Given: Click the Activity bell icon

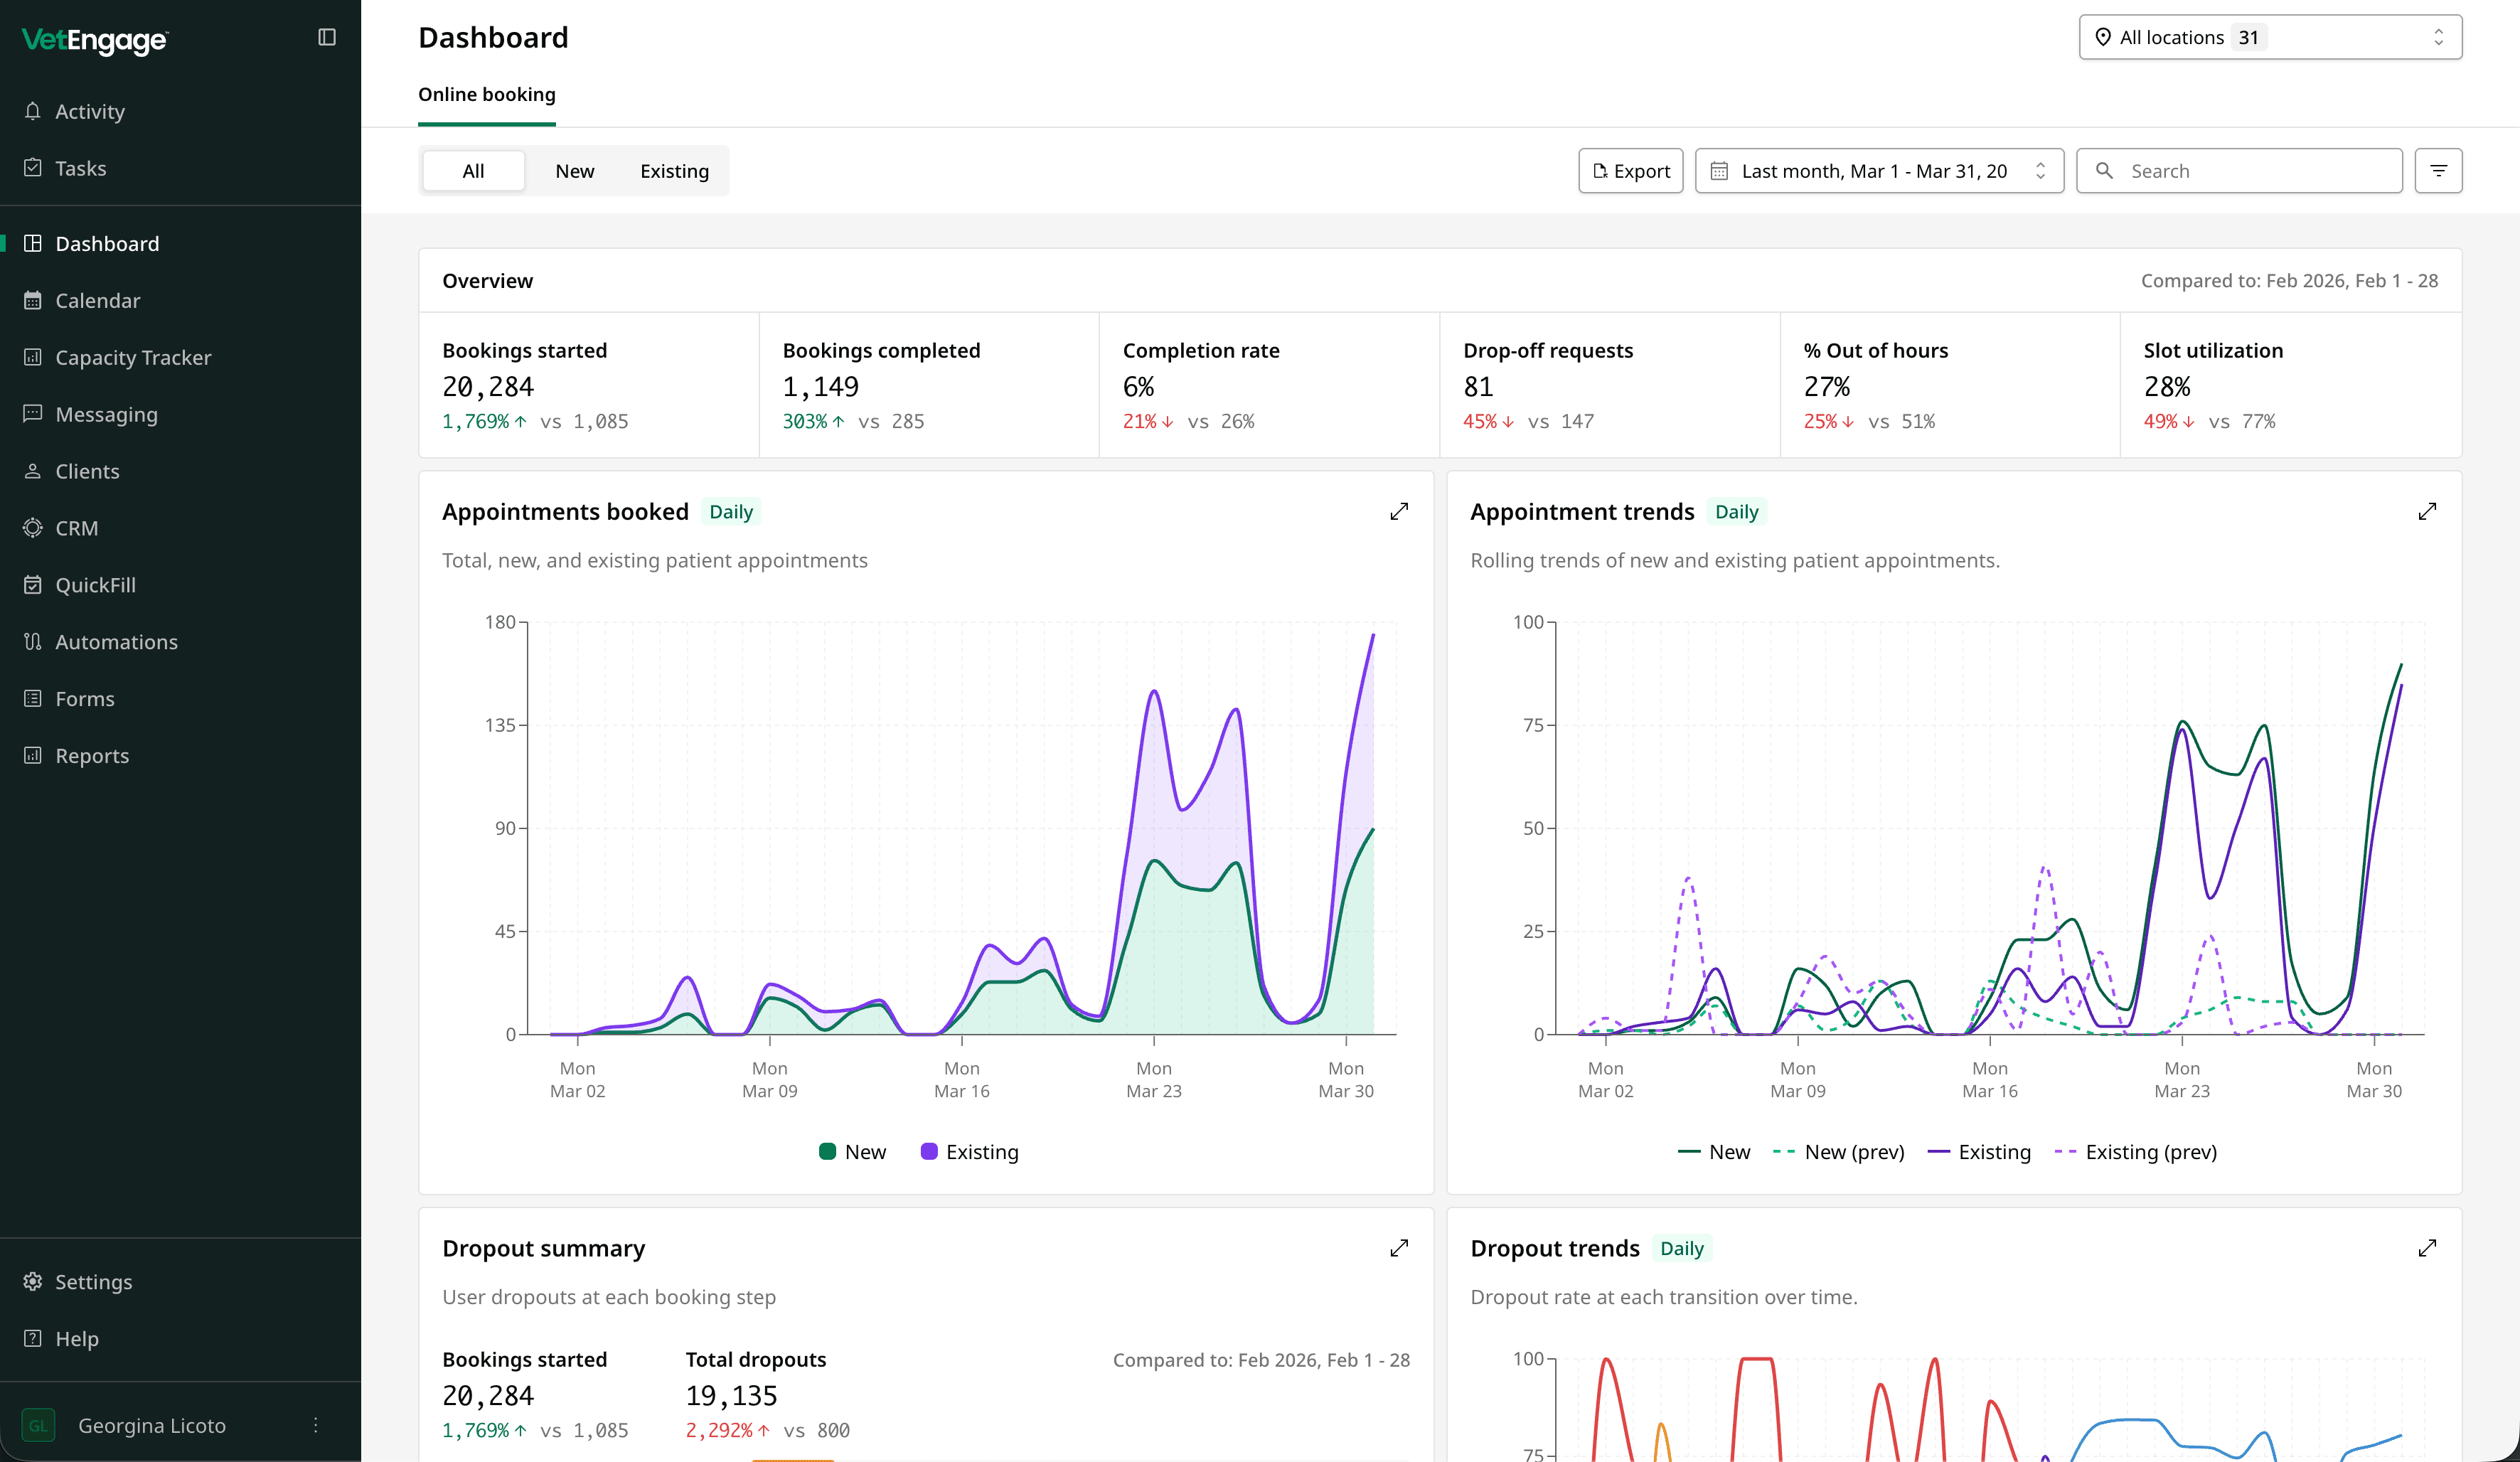Looking at the screenshot, I should click(x=33, y=111).
